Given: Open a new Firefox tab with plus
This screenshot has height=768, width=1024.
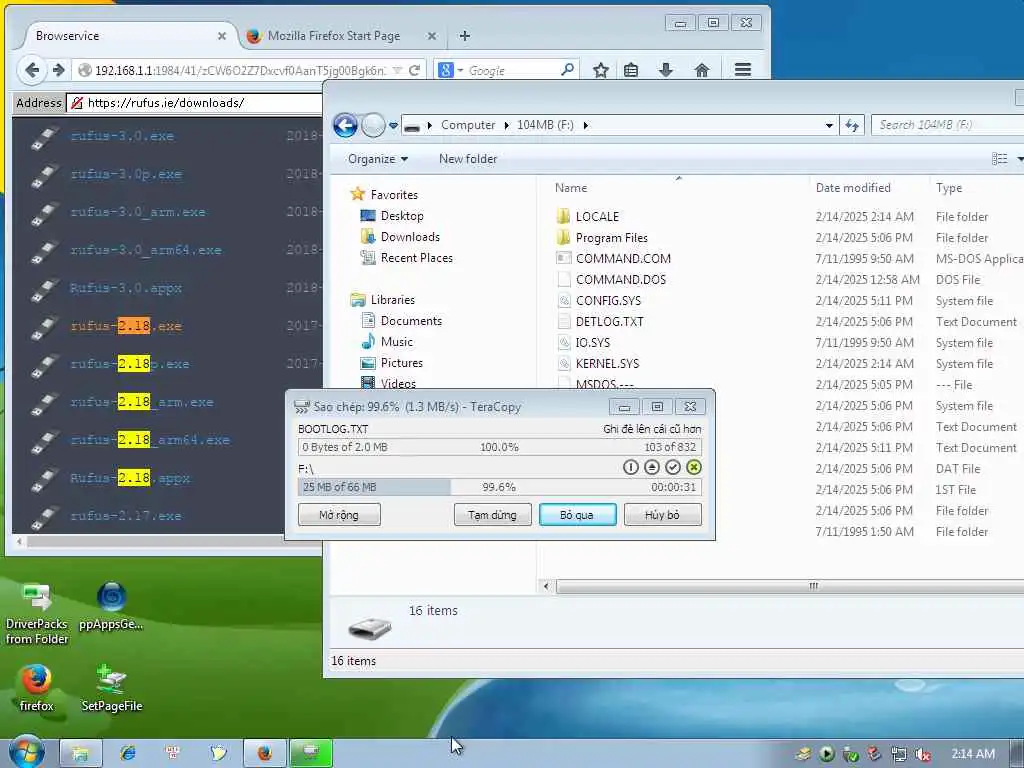Looking at the screenshot, I should click(464, 36).
